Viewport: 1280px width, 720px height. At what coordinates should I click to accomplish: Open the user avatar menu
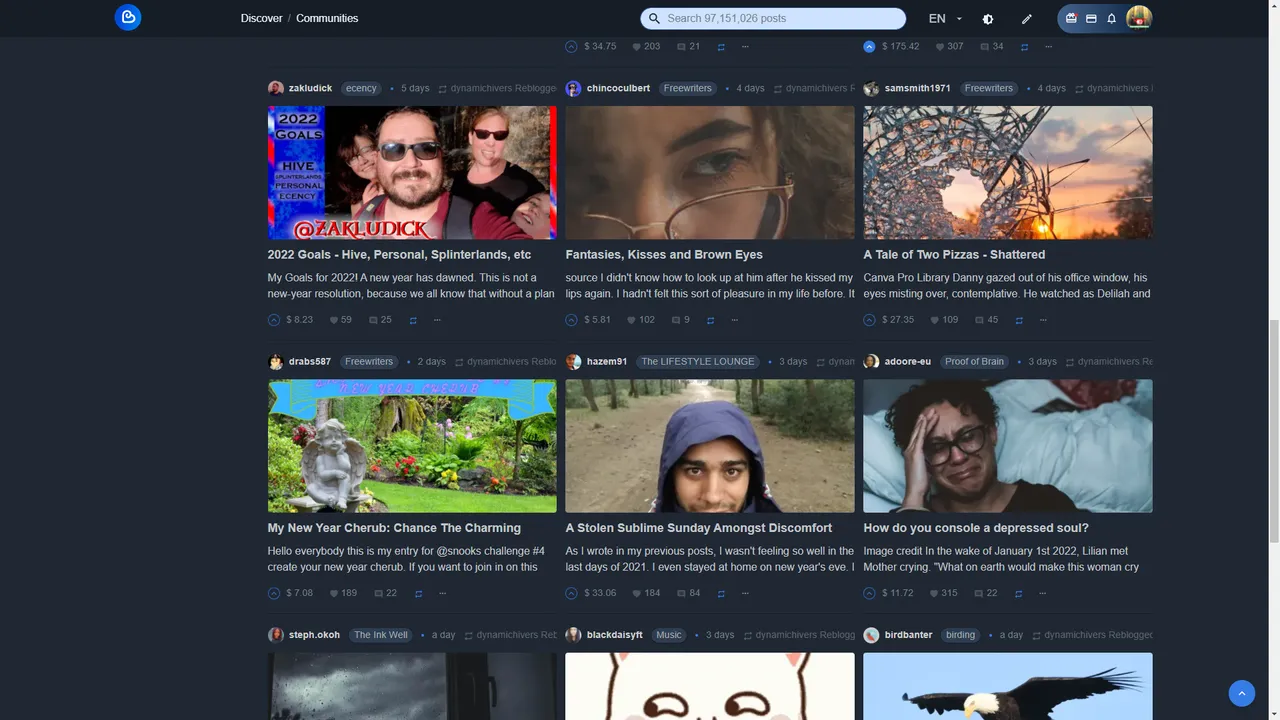point(1138,18)
